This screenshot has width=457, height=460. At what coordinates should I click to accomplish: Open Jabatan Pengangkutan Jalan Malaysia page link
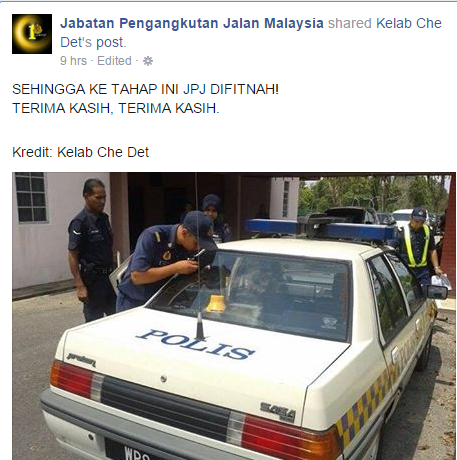click(x=192, y=23)
